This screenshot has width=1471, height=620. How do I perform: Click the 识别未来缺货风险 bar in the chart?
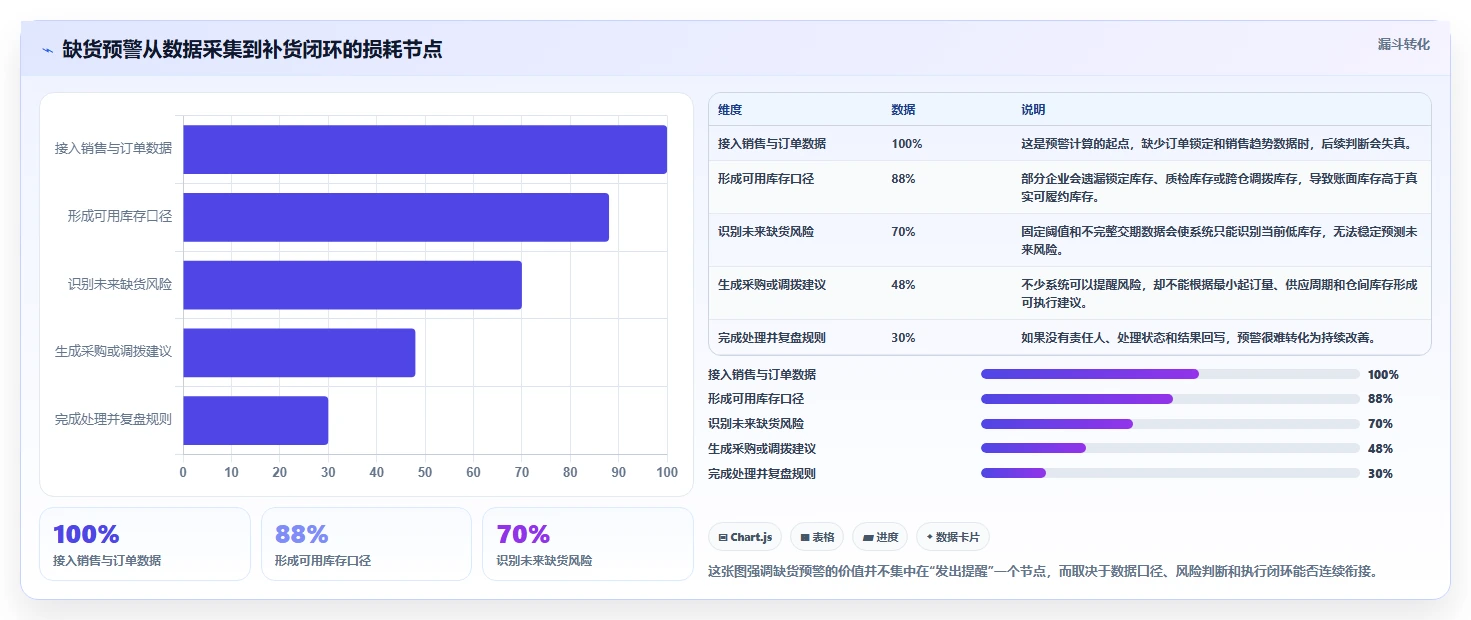(352, 285)
